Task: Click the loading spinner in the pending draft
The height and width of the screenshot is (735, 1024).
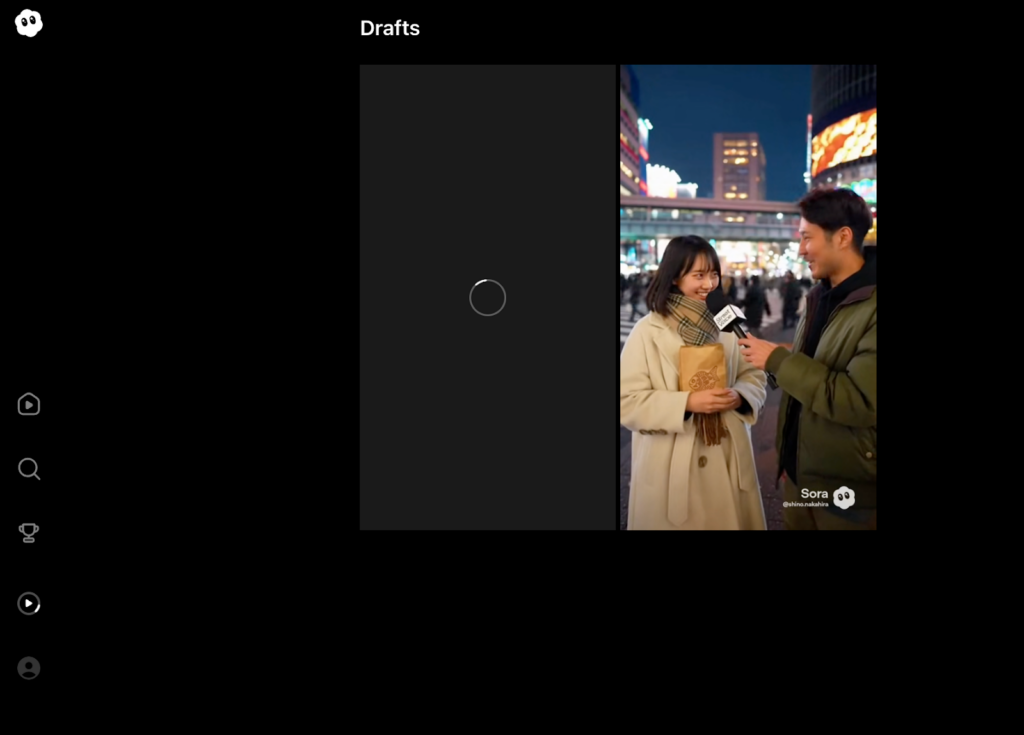Action: click(488, 297)
